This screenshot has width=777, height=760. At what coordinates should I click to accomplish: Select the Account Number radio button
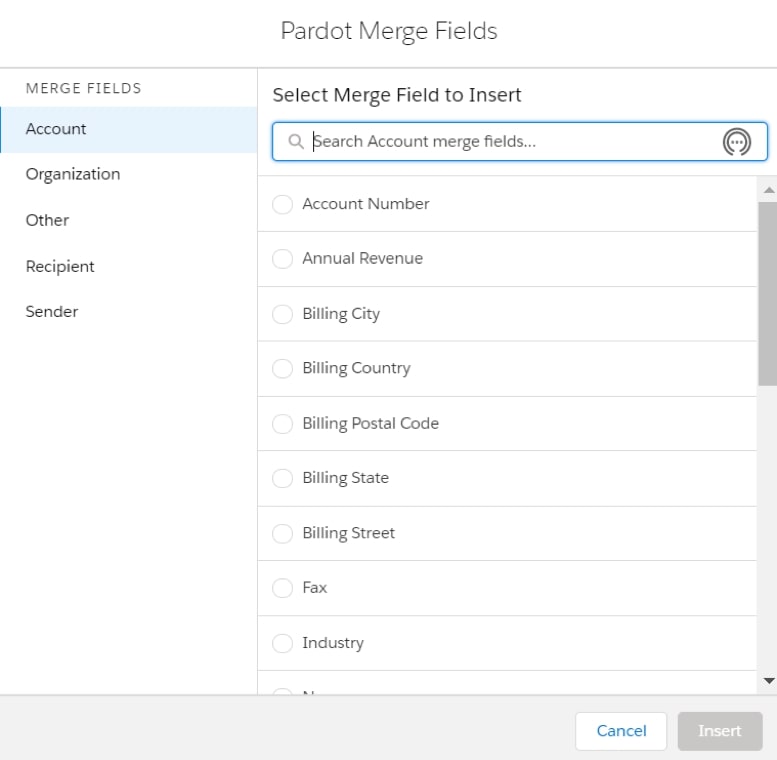tap(282, 204)
